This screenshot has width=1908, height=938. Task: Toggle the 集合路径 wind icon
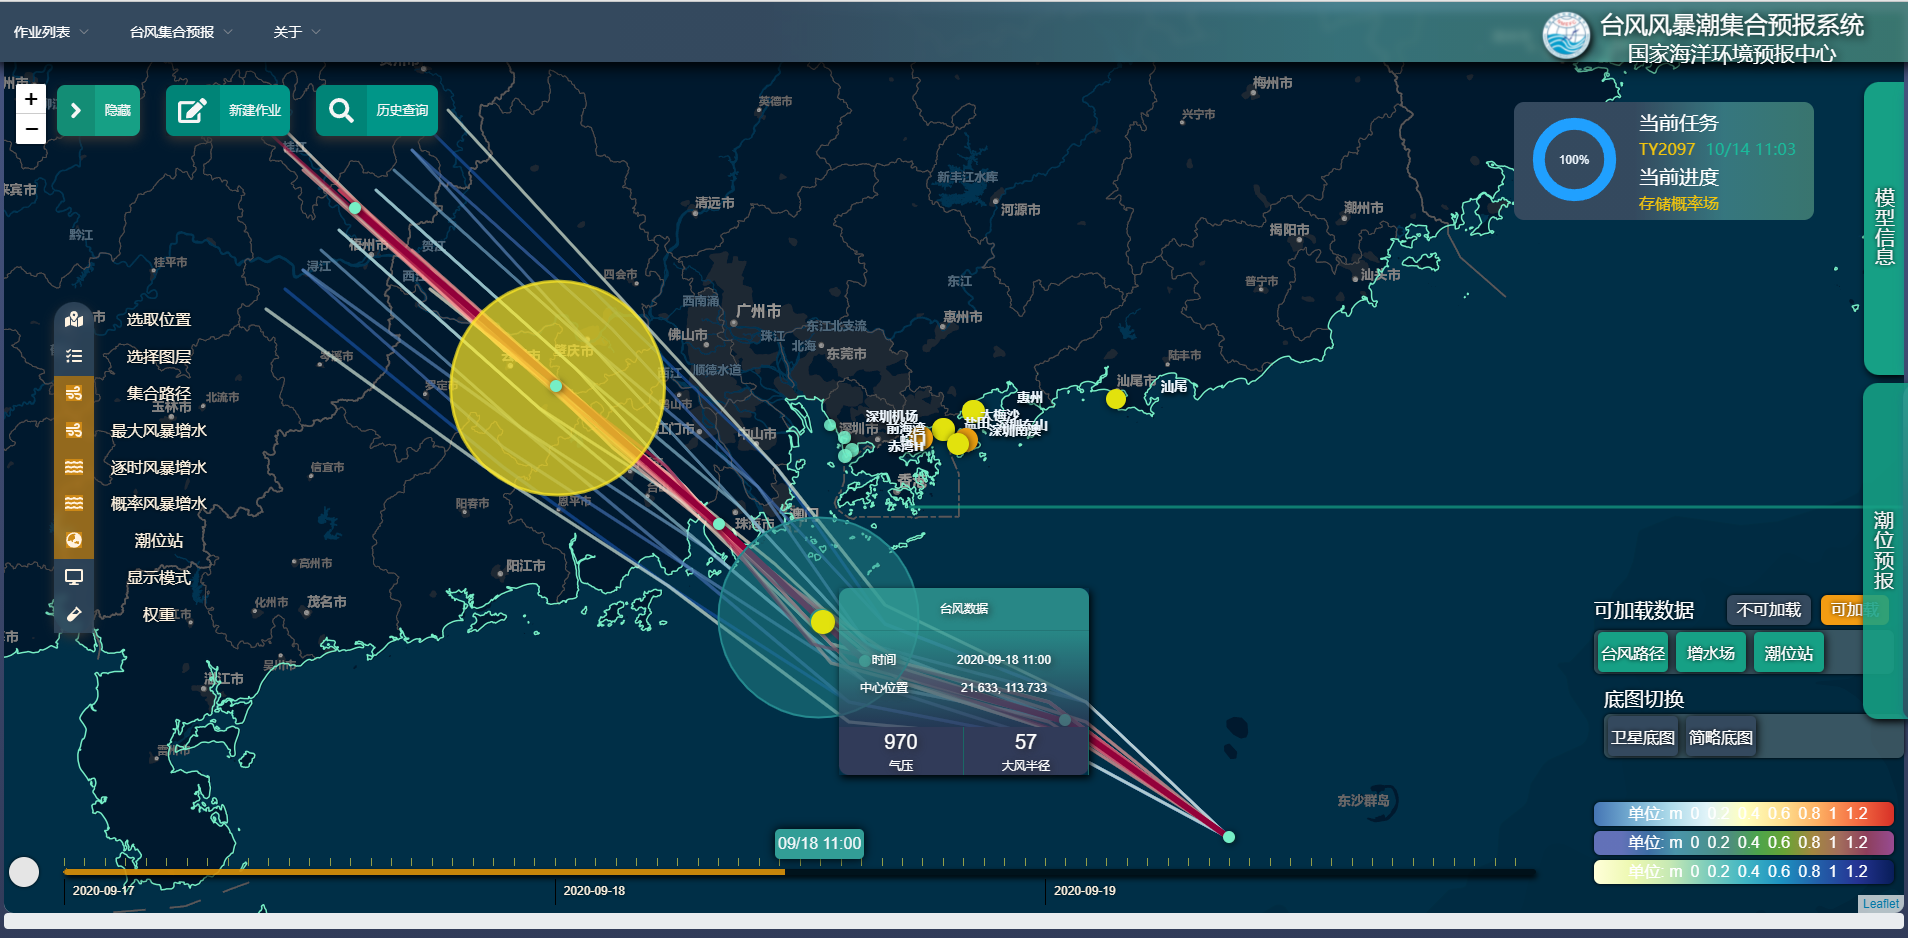click(74, 393)
